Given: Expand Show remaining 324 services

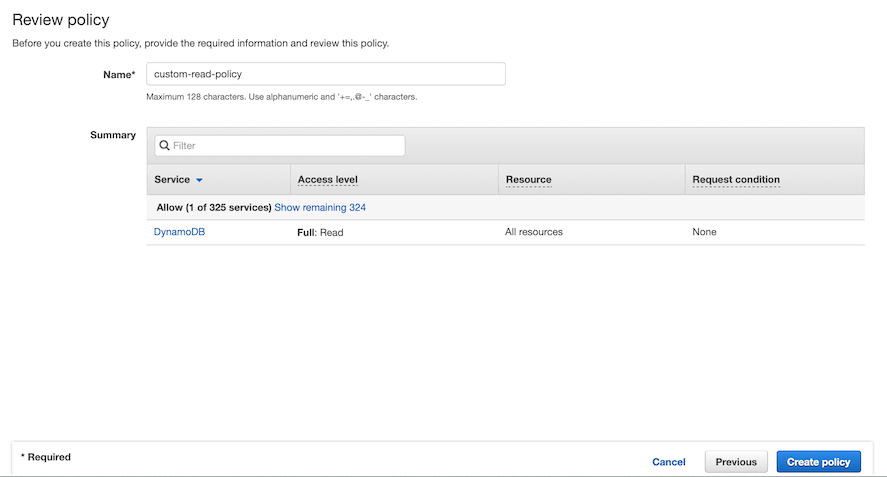Looking at the screenshot, I should (320, 207).
